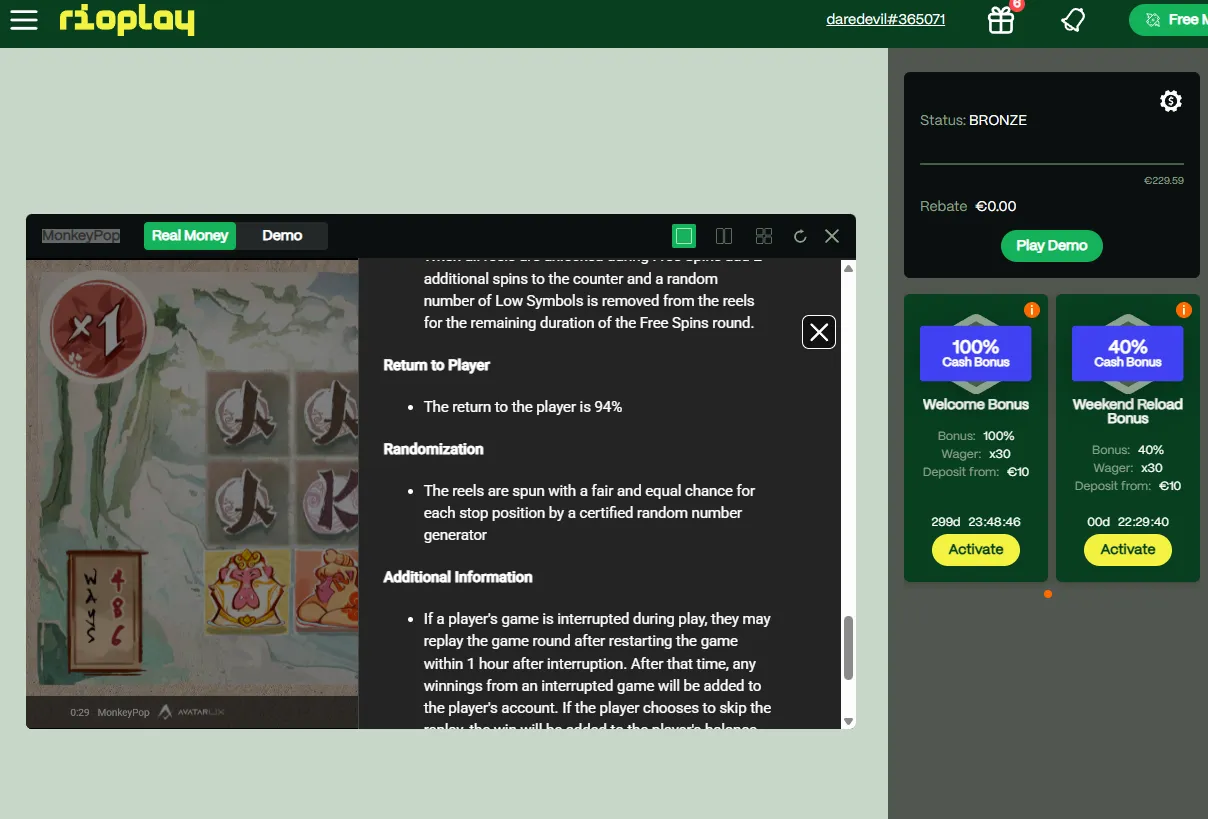Image resolution: width=1208 pixels, height=819 pixels.
Task: Show info for the Weekend Reload Bonus card
Action: (x=1184, y=310)
